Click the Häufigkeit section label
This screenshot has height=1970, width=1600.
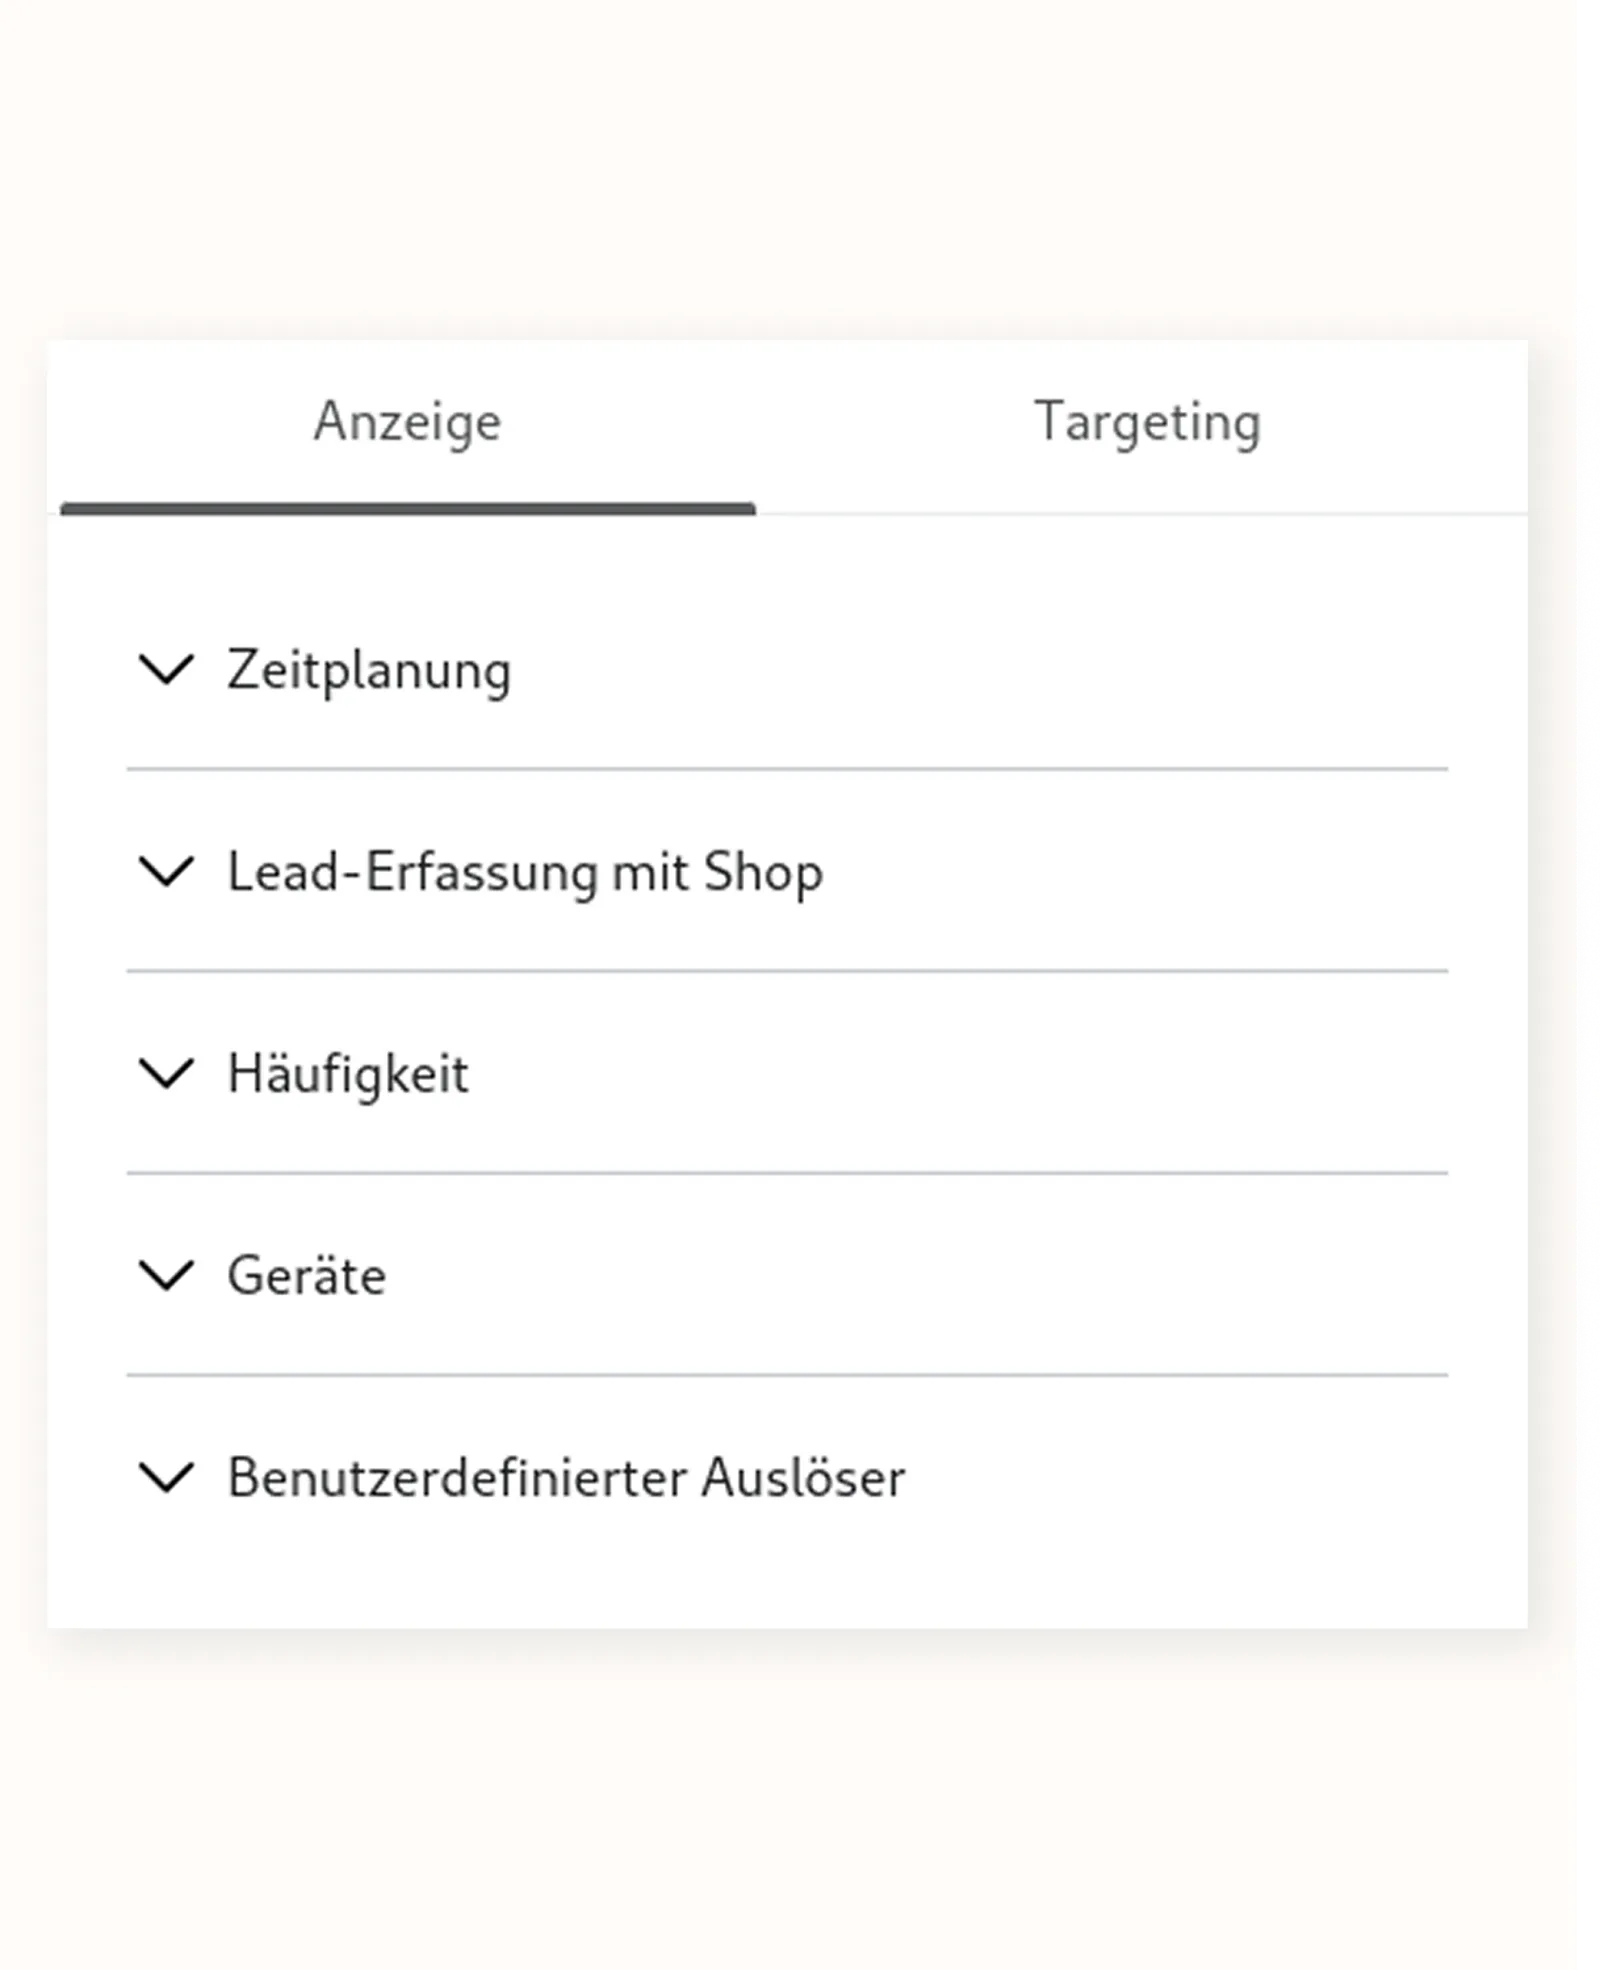348,1075
